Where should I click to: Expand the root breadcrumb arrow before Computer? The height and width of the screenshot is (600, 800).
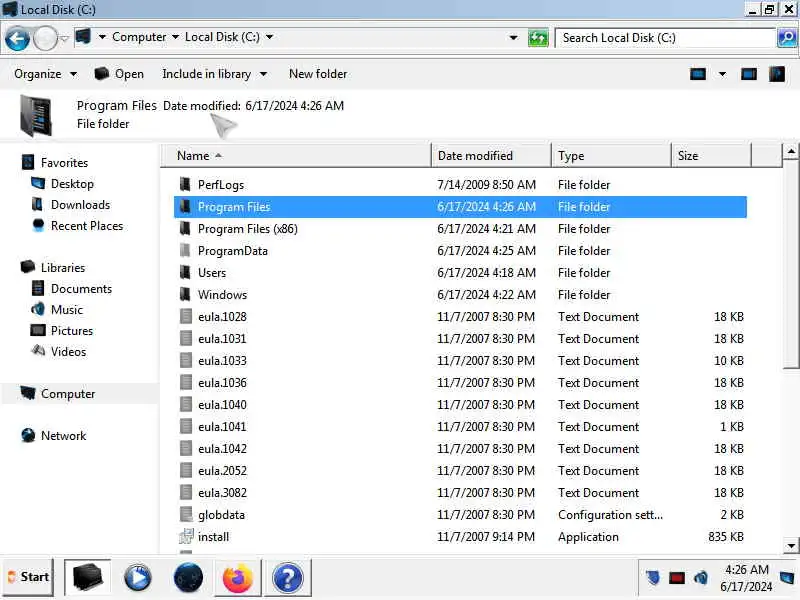pyautogui.click(x=102, y=37)
